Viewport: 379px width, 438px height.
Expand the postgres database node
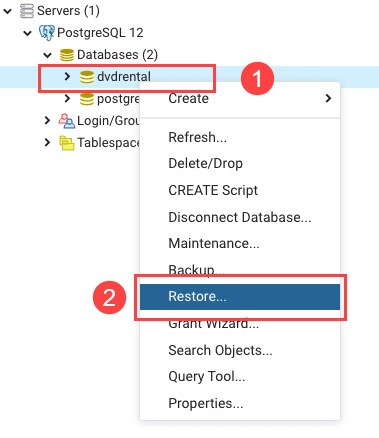coord(67,99)
